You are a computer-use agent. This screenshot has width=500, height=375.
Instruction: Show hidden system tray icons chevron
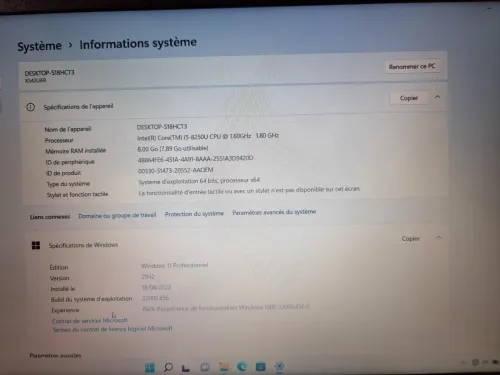click(463, 363)
